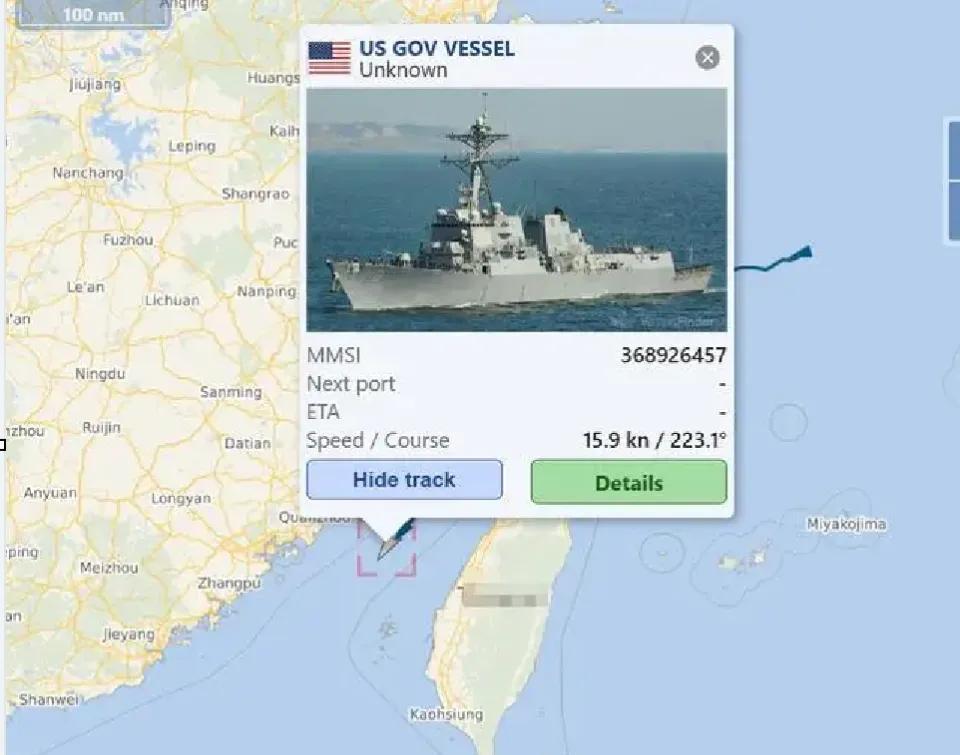Select the ship marker inside pink brackets
The width and height of the screenshot is (960, 755).
point(387,548)
